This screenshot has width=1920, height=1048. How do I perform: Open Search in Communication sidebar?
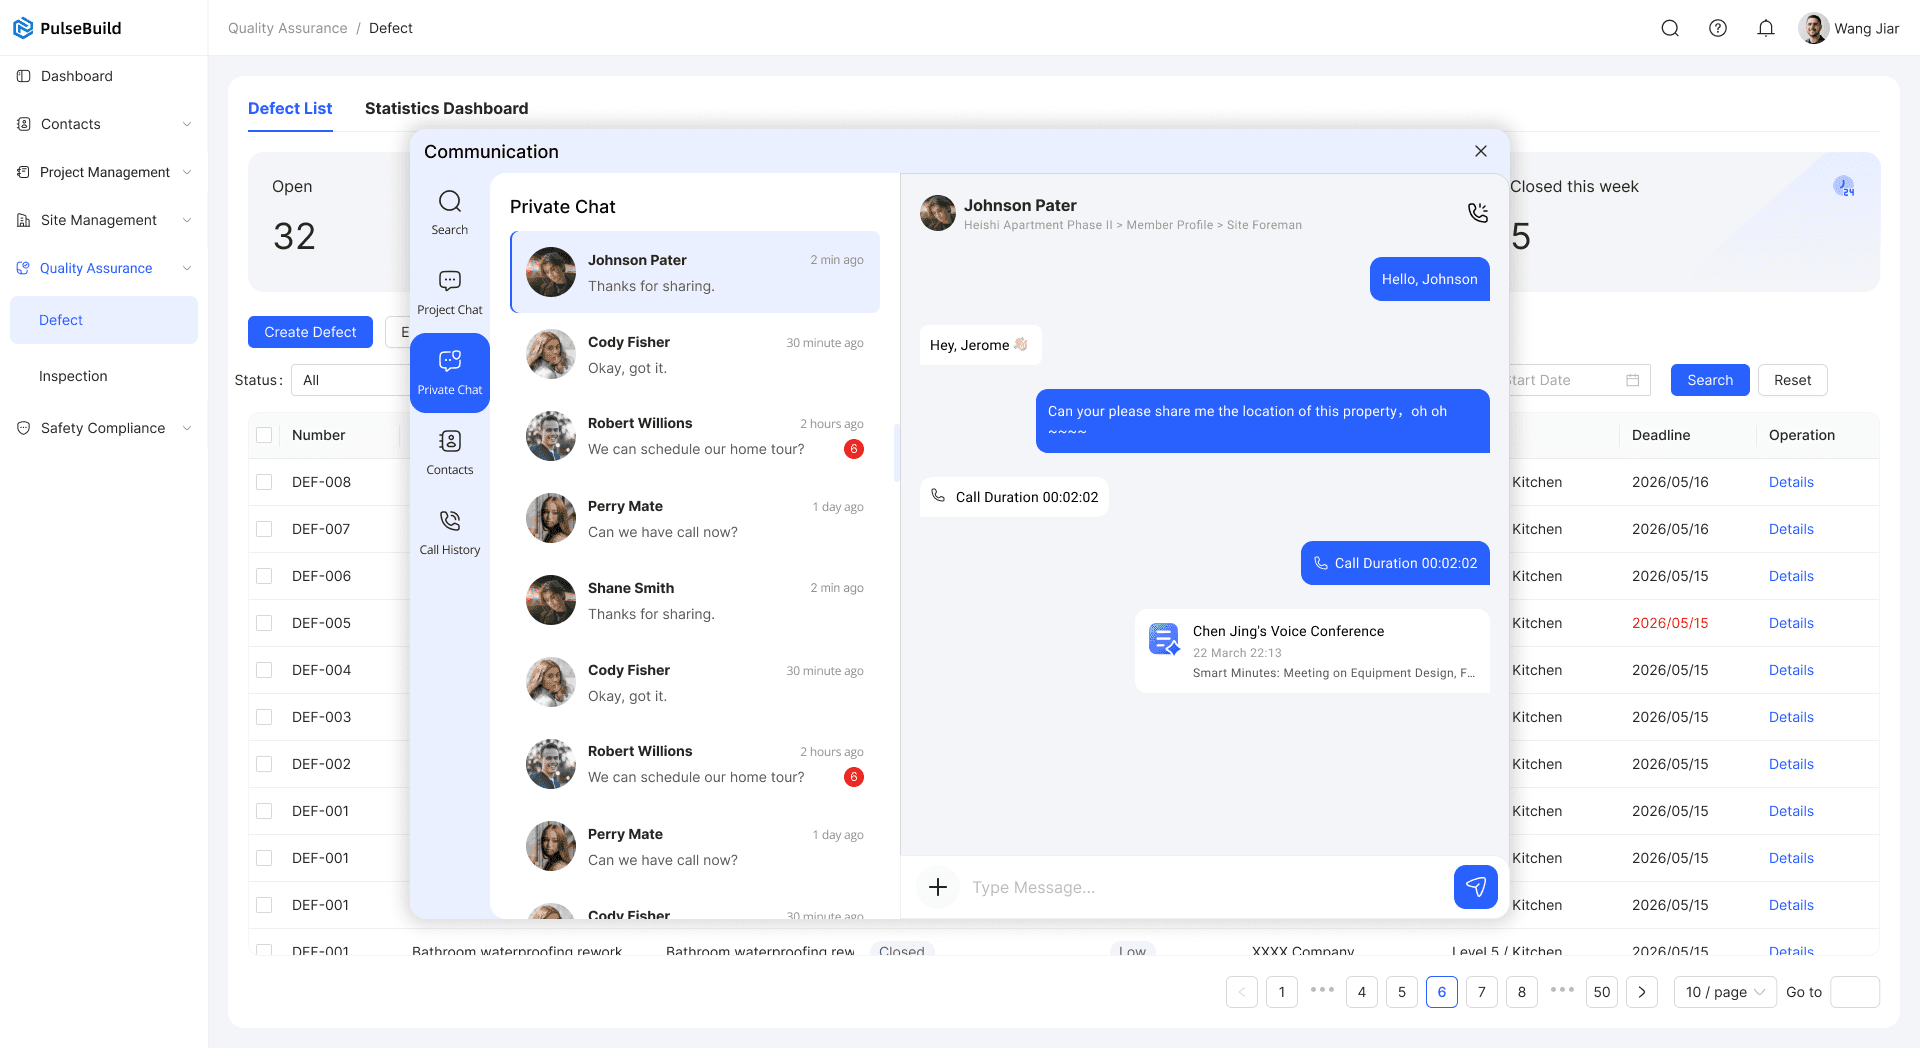pyautogui.click(x=450, y=213)
